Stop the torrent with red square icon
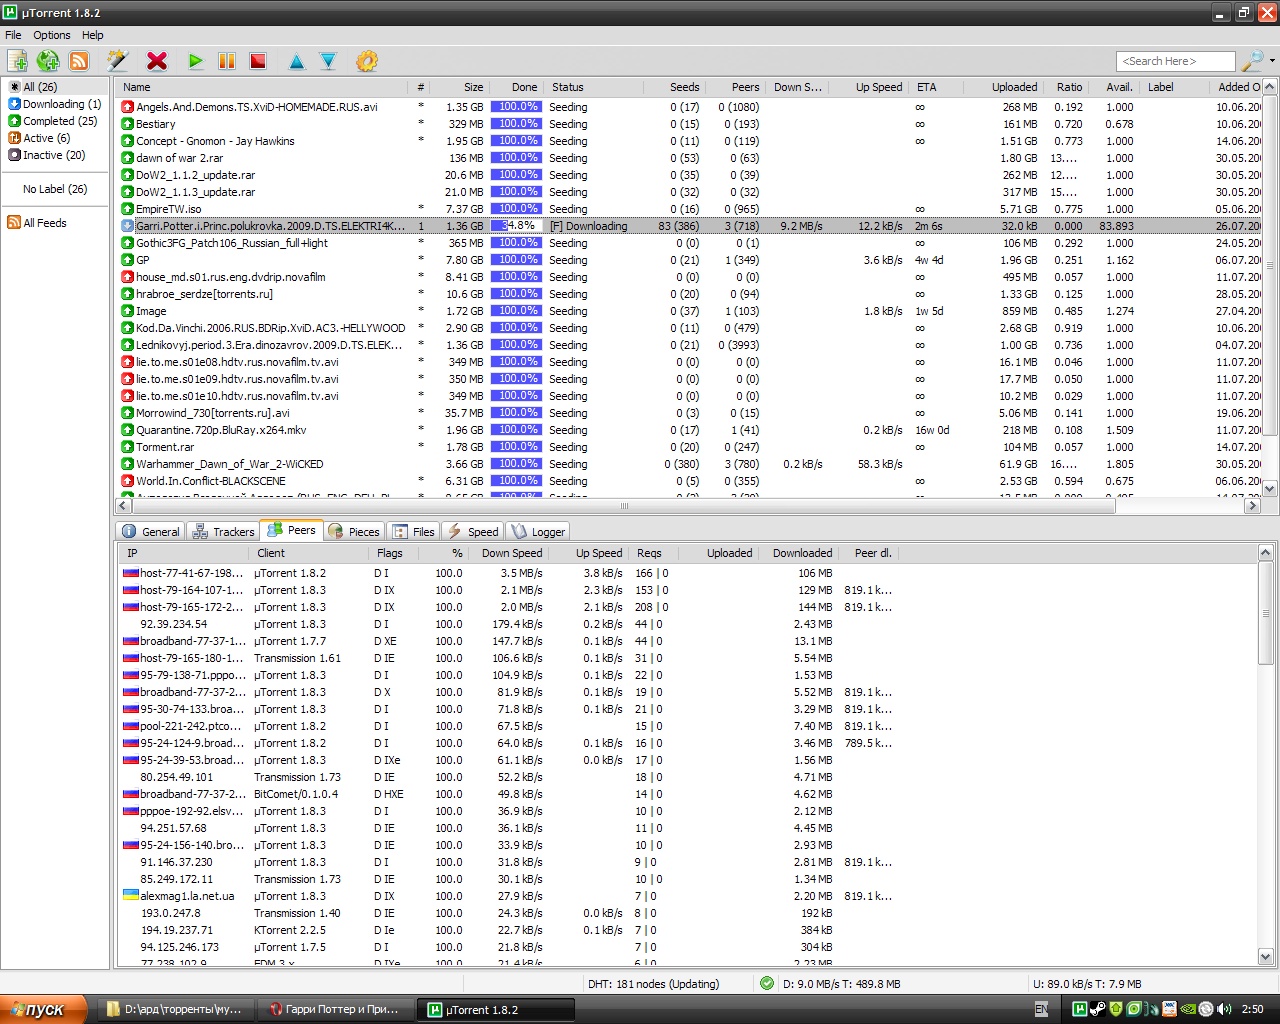The height and width of the screenshot is (1024, 1280). [258, 61]
